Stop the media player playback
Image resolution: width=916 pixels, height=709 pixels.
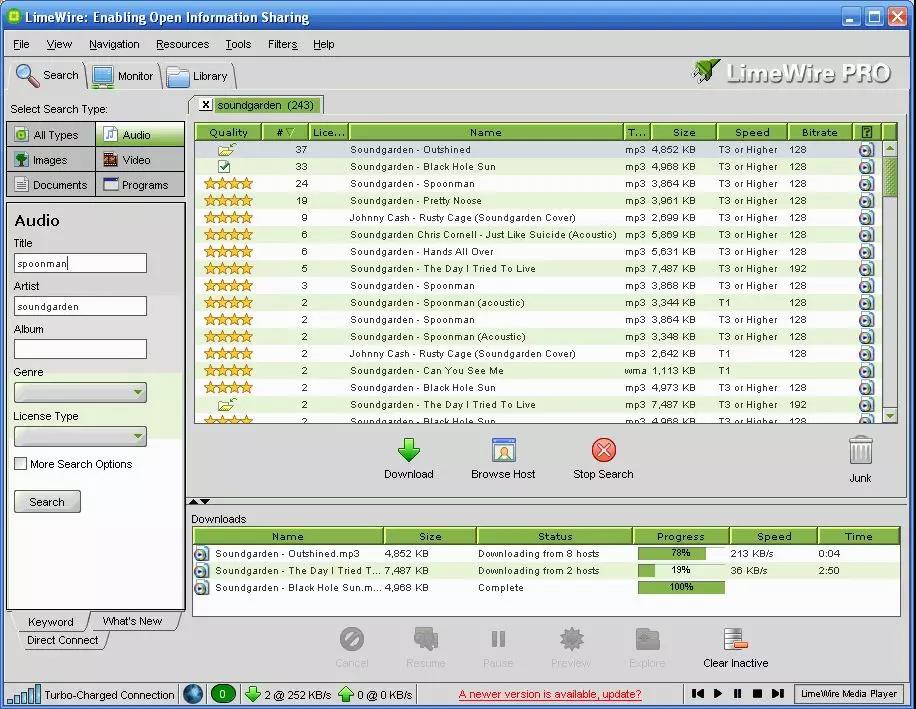pos(757,693)
